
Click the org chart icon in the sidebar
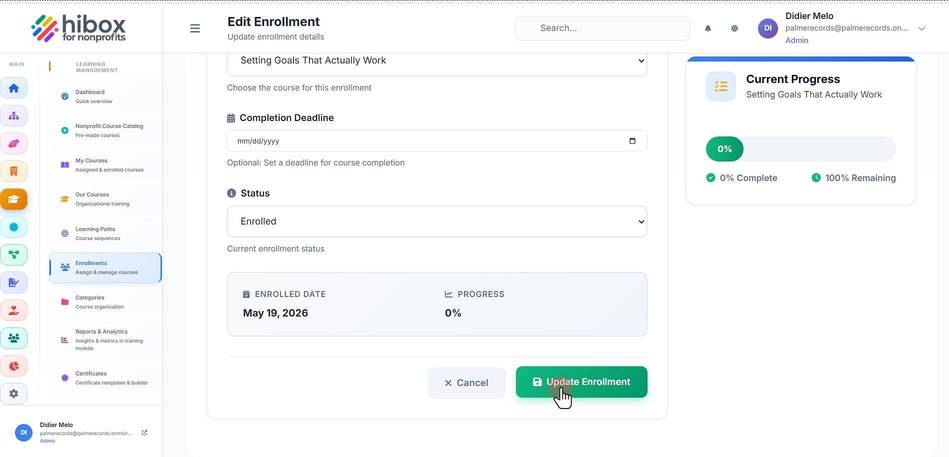point(14,116)
